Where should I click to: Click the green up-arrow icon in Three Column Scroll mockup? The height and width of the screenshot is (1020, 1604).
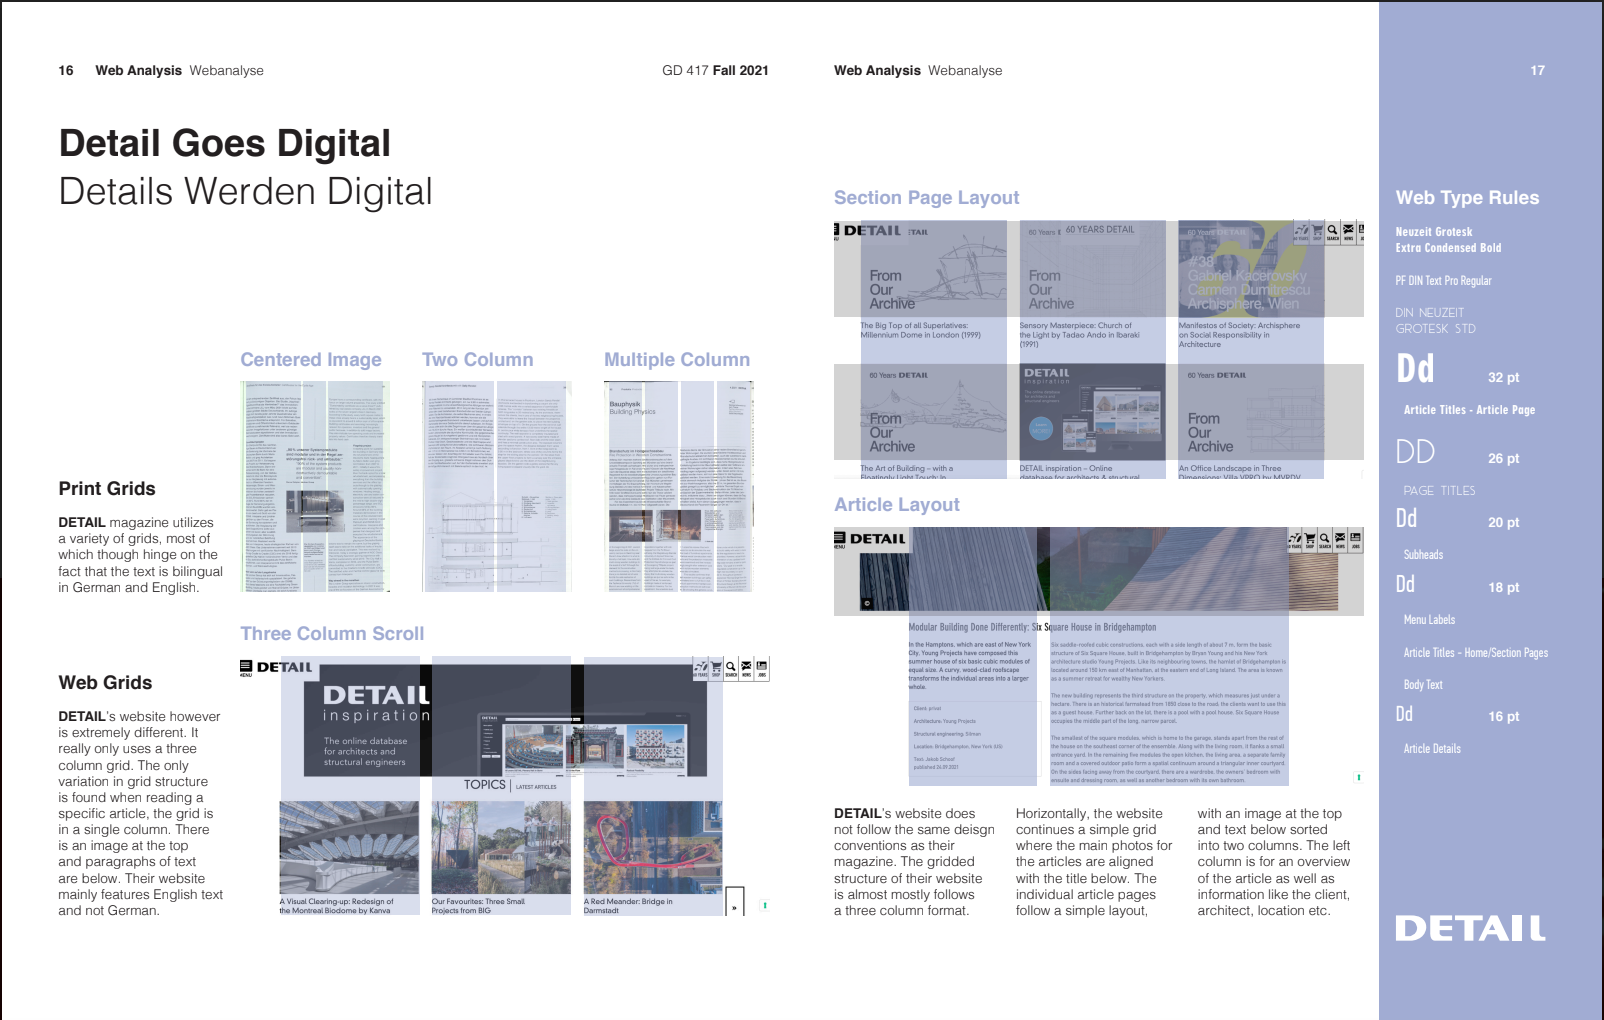765,905
